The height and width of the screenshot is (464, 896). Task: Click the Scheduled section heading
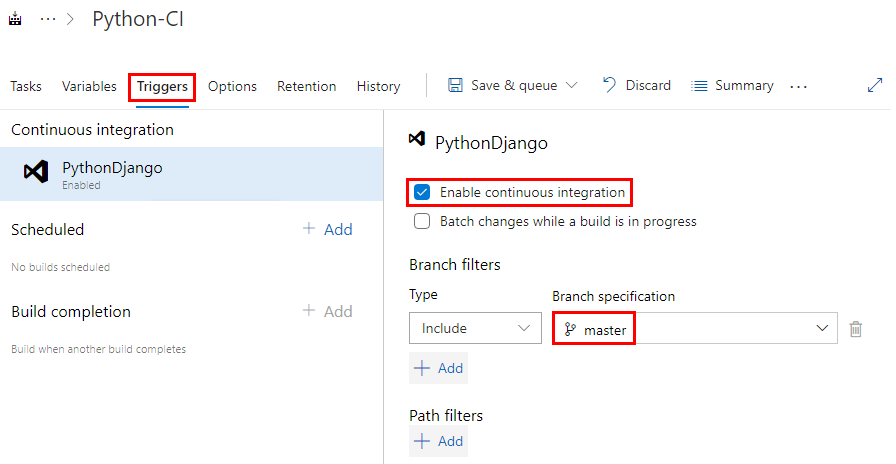[47, 229]
